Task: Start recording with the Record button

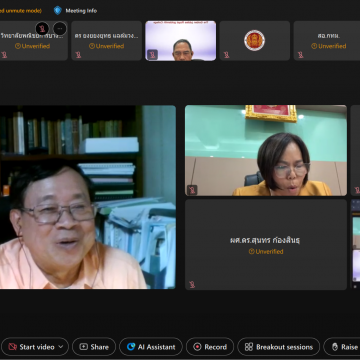Action: coord(210,347)
